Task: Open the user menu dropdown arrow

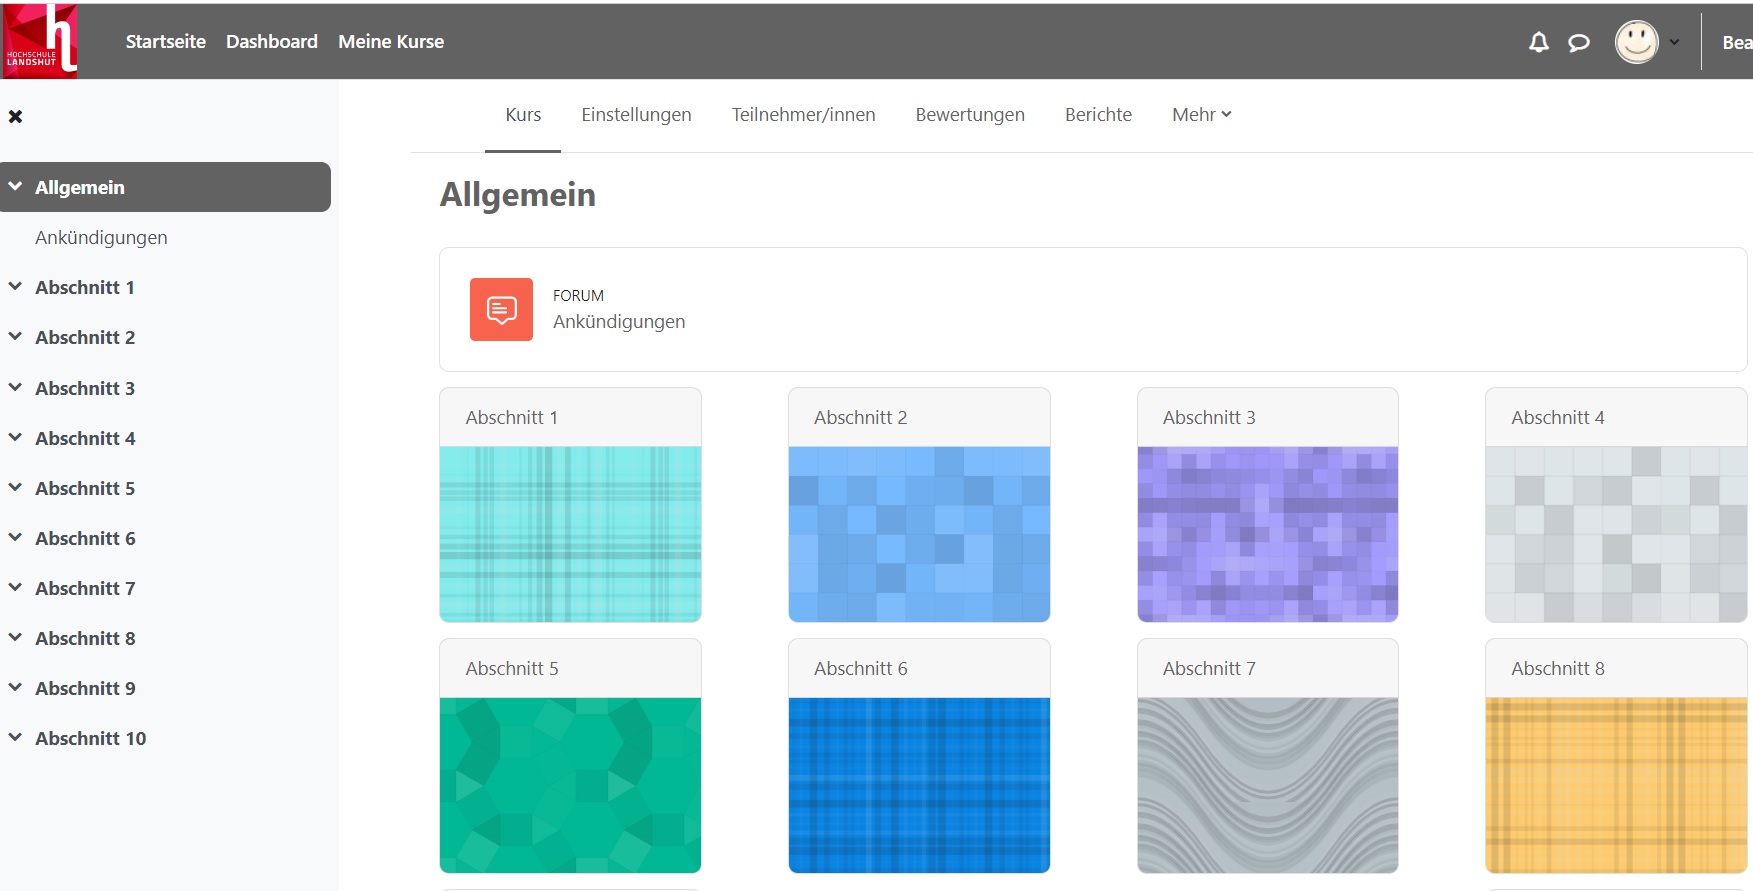Action: (x=1674, y=42)
